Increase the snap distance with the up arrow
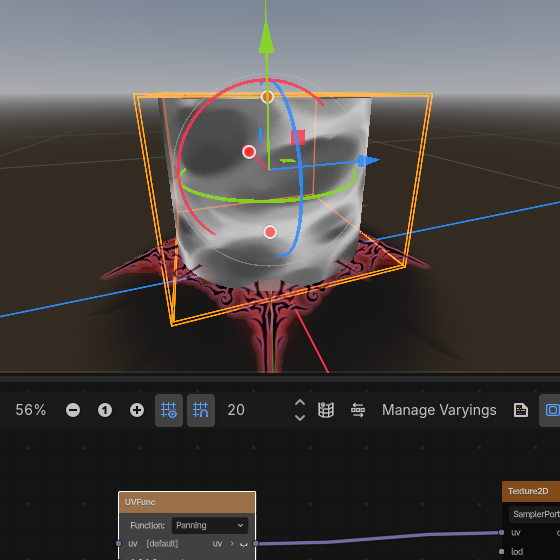This screenshot has height=560, width=560. 300,402
